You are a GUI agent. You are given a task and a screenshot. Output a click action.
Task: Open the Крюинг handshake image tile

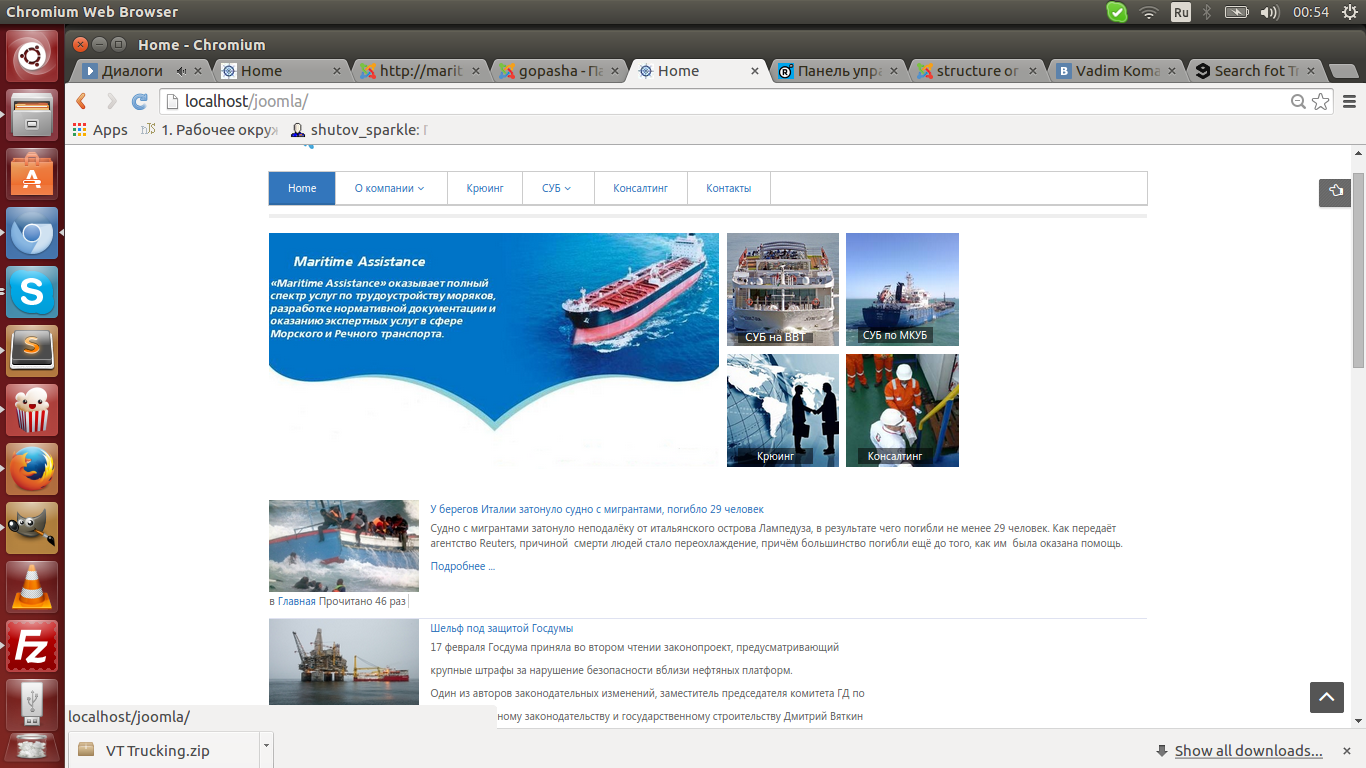783,410
